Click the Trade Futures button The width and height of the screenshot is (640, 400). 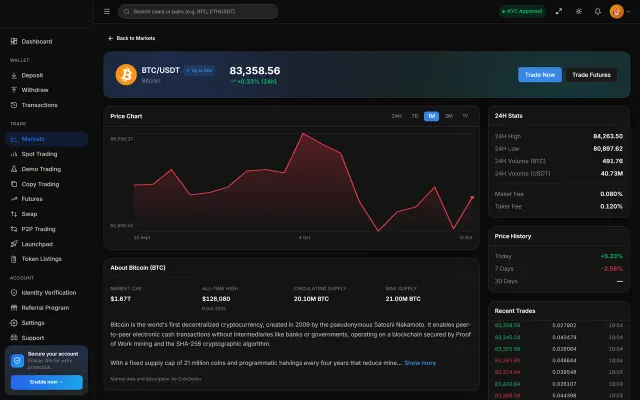tap(591, 75)
